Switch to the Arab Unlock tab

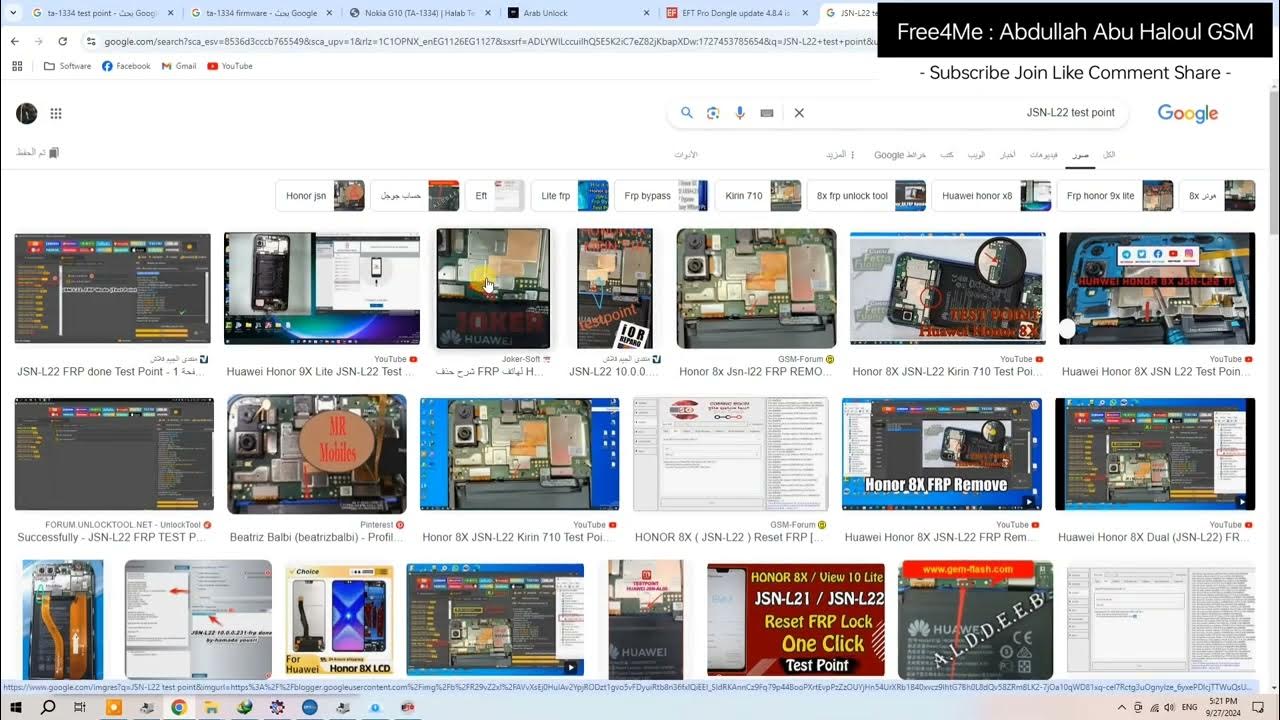(576, 13)
